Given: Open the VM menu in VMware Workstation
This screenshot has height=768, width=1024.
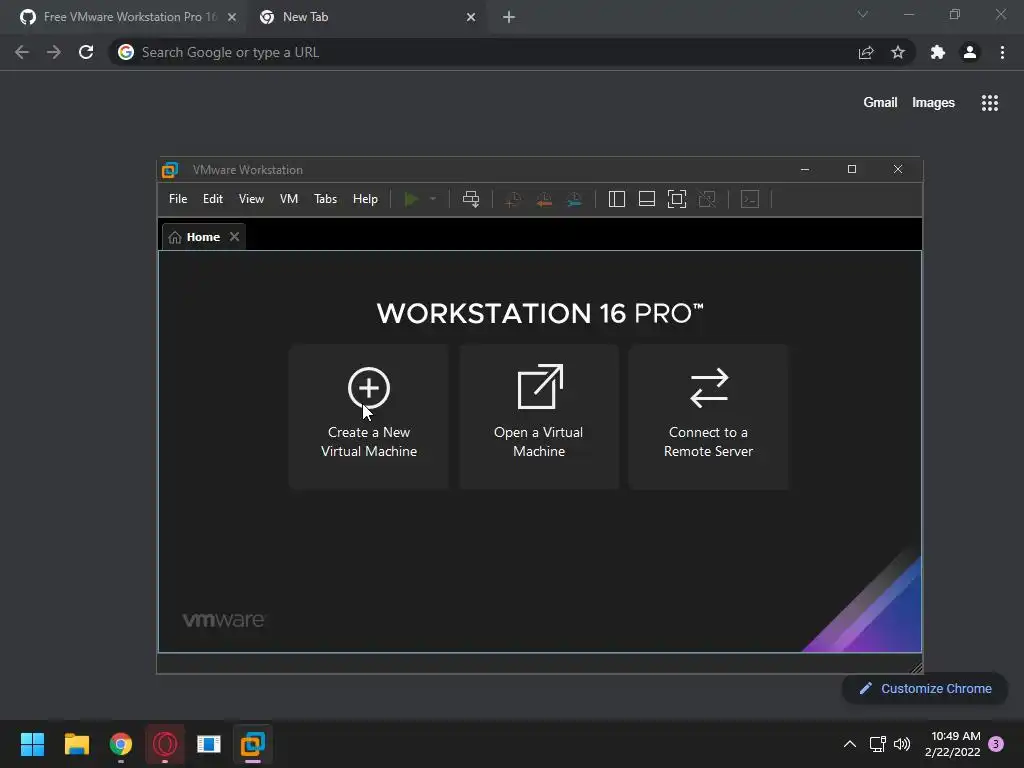Looking at the screenshot, I should pos(289,199).
